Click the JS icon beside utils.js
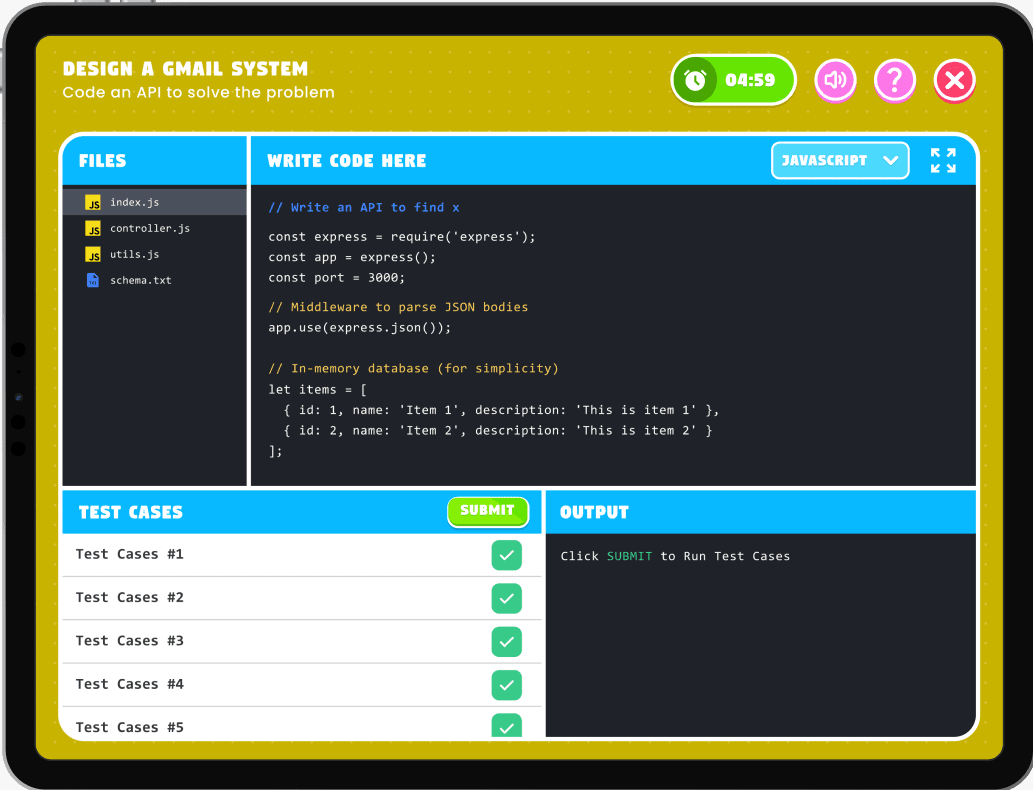Viewport: 1033px width, 790px height. tap(93, 254)
